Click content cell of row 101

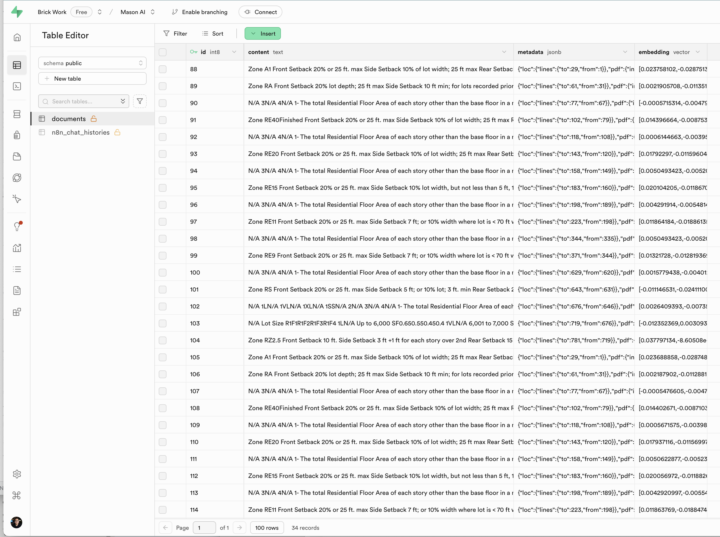(x=380, y=289)
